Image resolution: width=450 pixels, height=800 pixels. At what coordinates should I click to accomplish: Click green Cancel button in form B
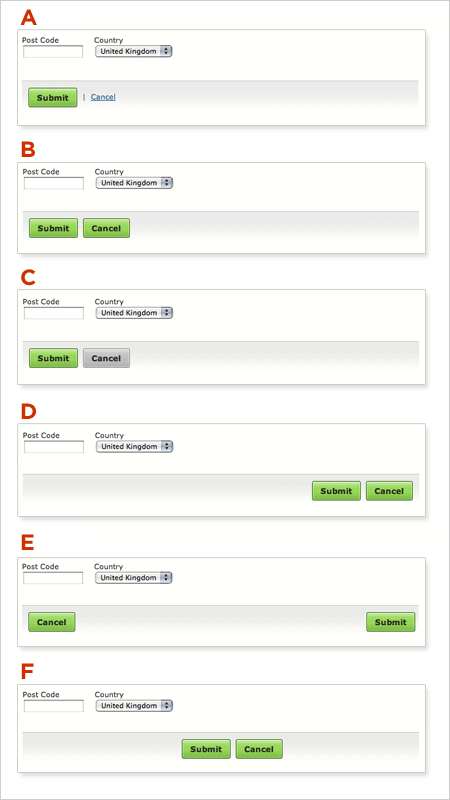tap(106, 228)
